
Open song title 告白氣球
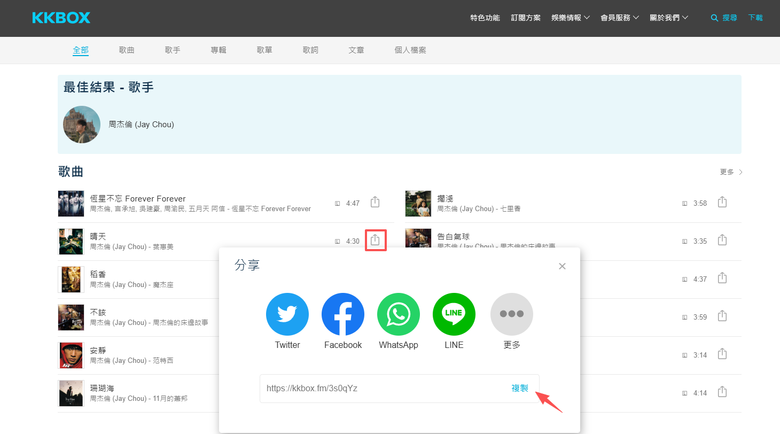pyautogui.click(x=453, y=236)
